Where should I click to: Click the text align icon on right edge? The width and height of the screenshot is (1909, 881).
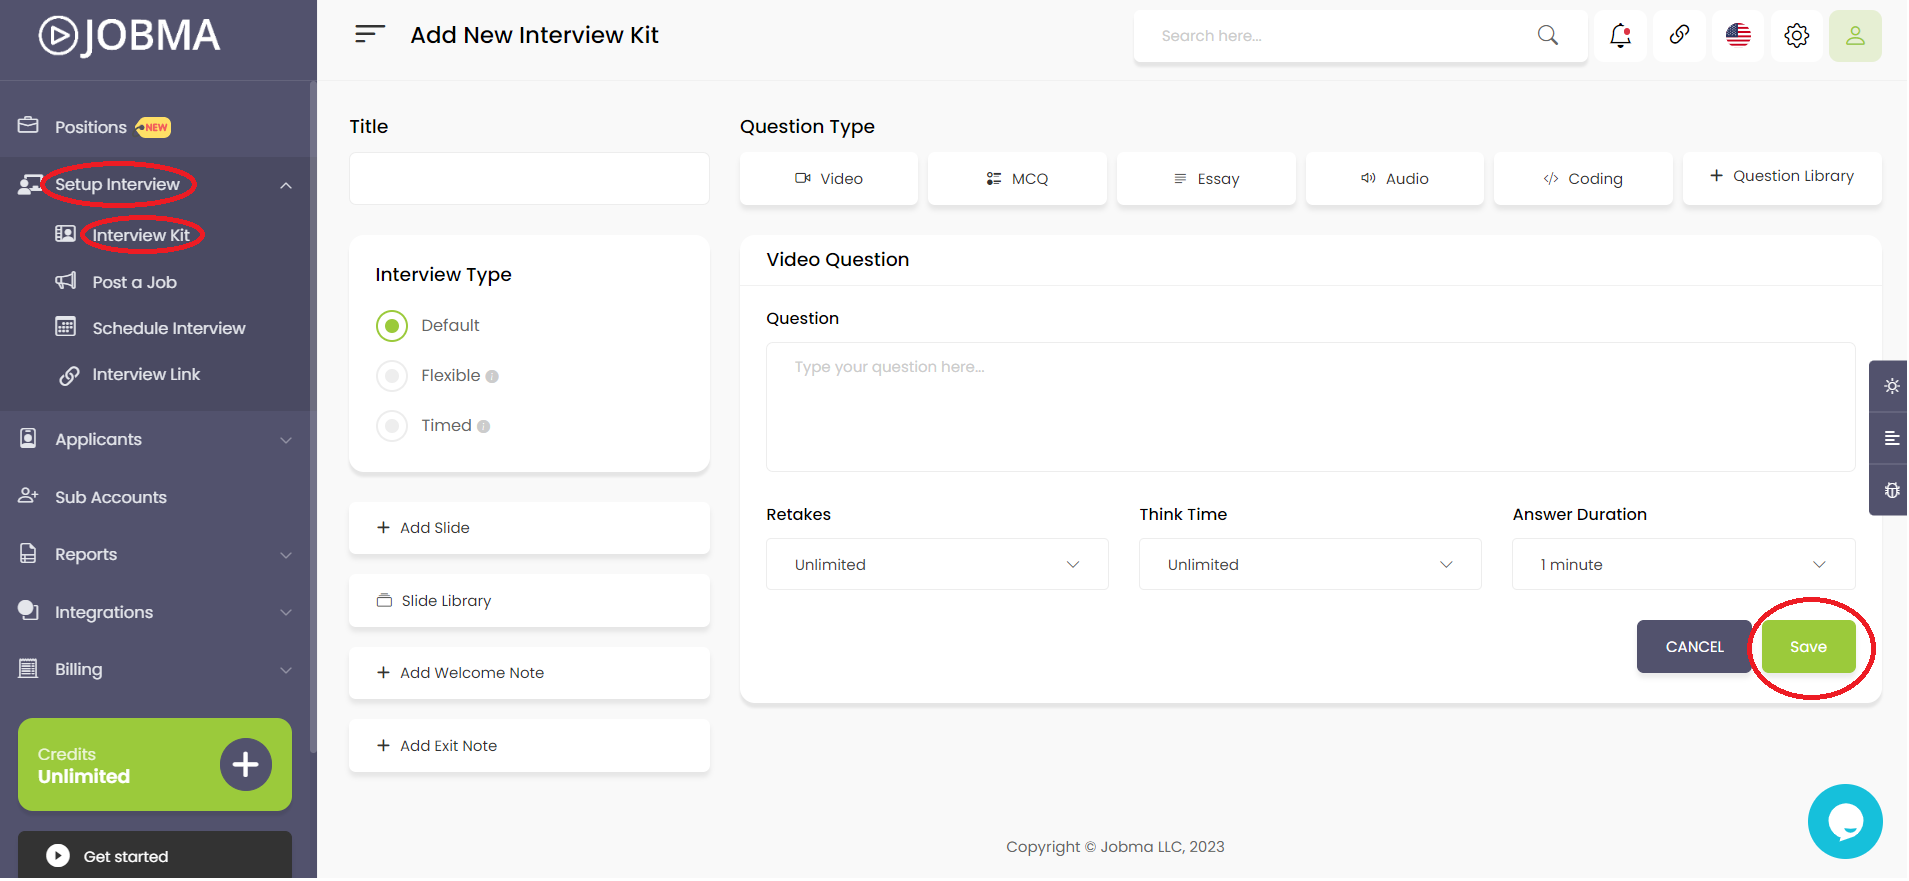coord(1891,438)
